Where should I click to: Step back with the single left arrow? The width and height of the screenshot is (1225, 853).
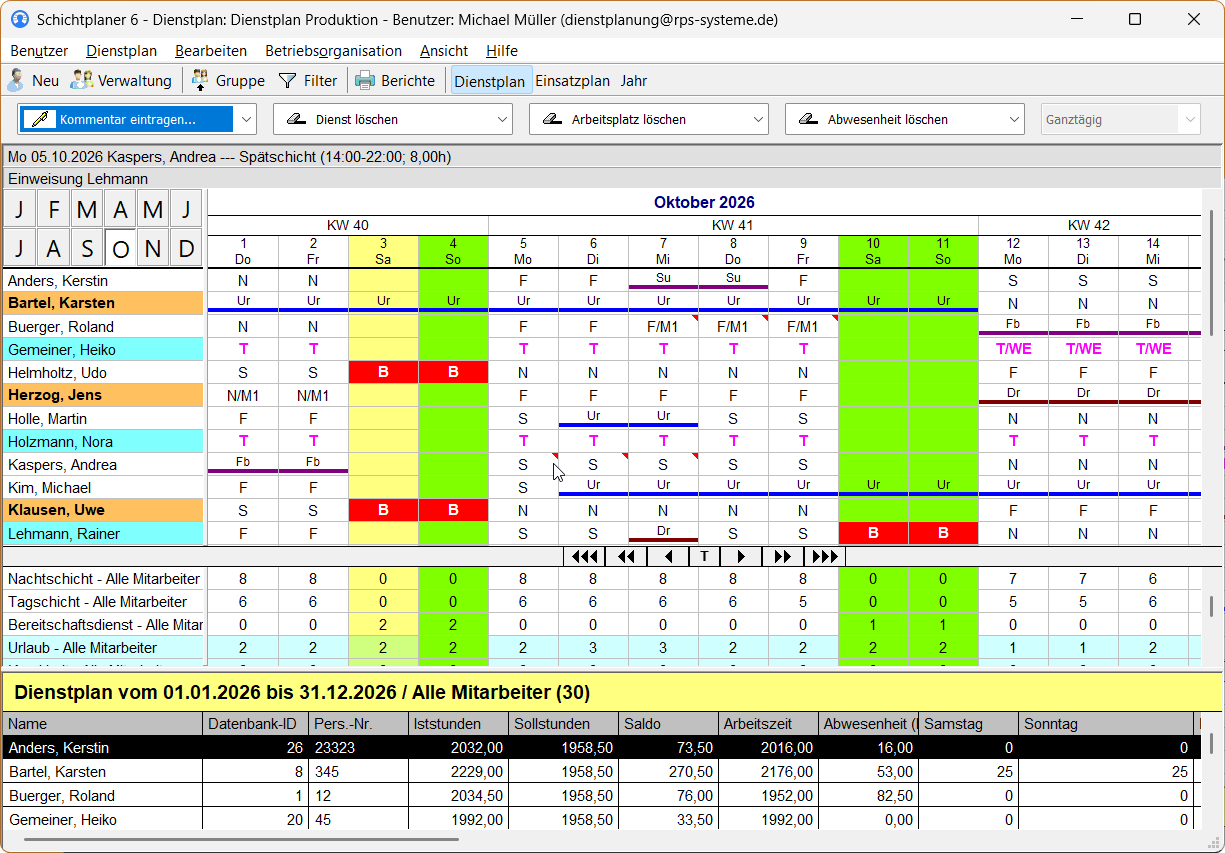pyautogui.click(x=668, y=557)
